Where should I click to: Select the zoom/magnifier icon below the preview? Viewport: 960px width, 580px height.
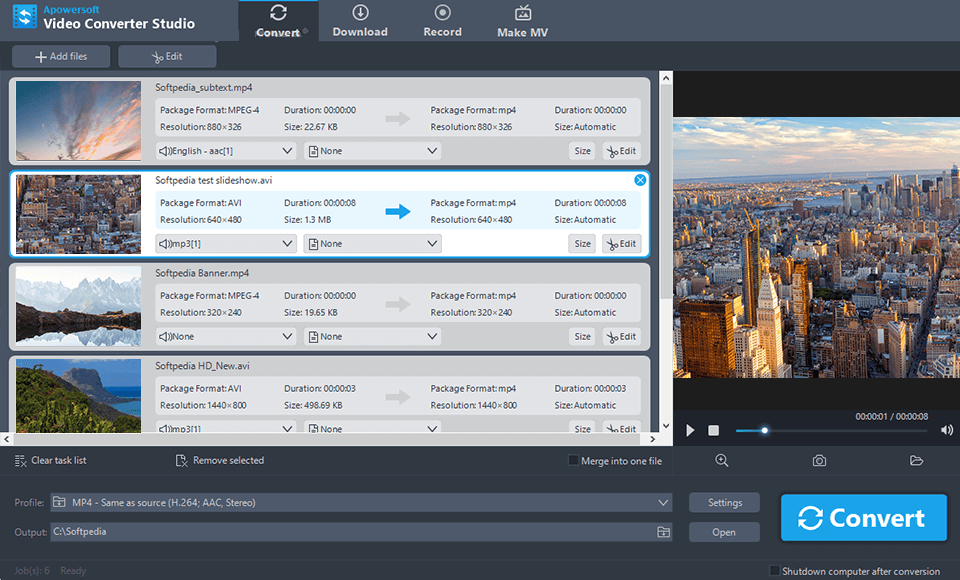pyautogui.click(x=722, y=460)
